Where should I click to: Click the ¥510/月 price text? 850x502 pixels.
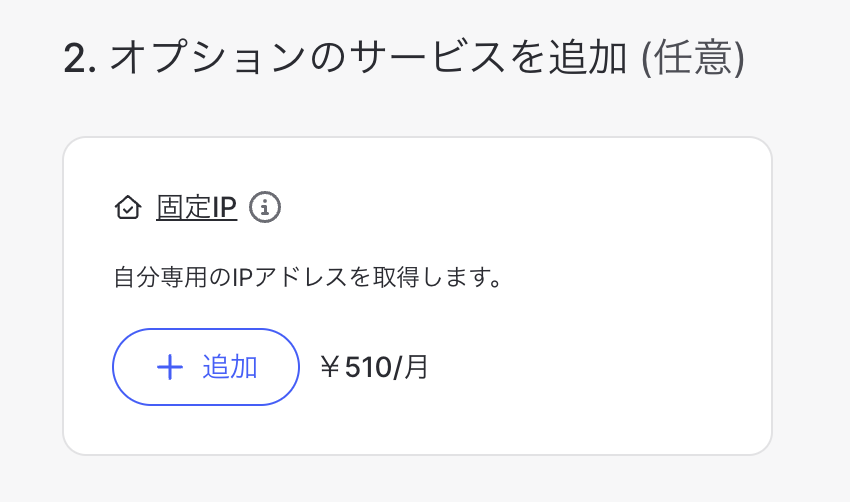[x=373, y=367]
